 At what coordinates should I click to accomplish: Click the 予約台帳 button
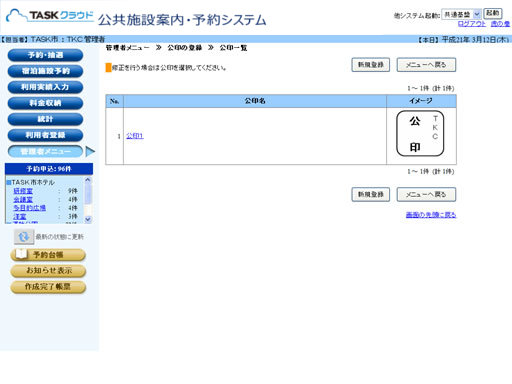(48, 255)
